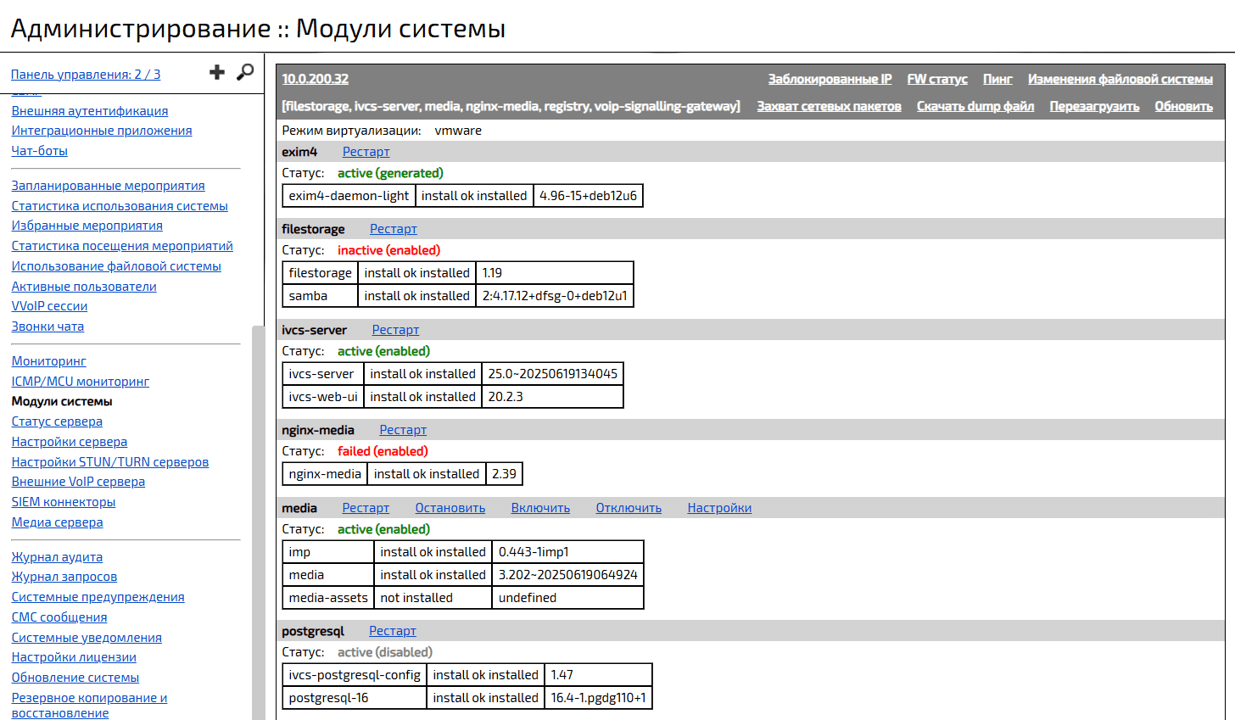
Task: Click the 10.0.200.32 server address link
Action: pyautogui.click(x=315, y=79)
